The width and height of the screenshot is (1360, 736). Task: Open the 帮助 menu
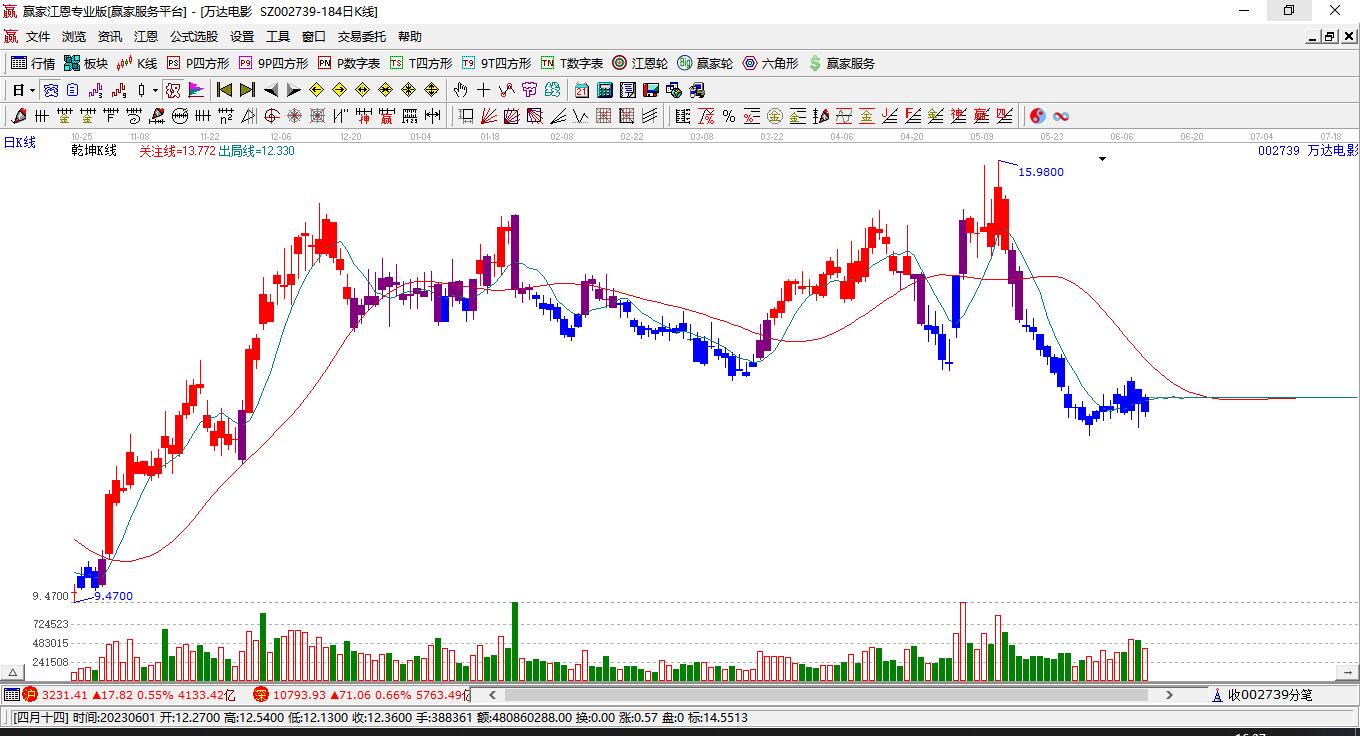click(410, 37)
